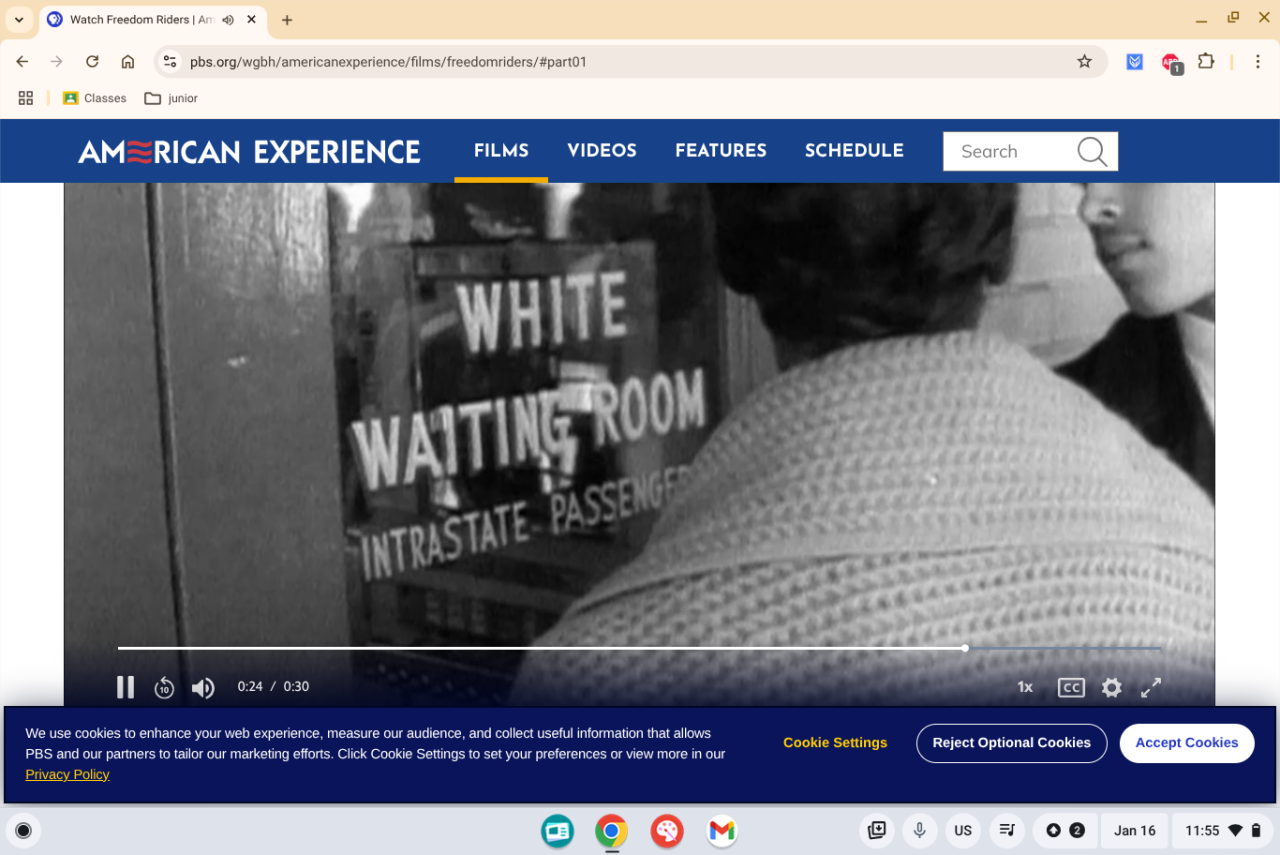Bookmark this page with the star

[1084, 62]
